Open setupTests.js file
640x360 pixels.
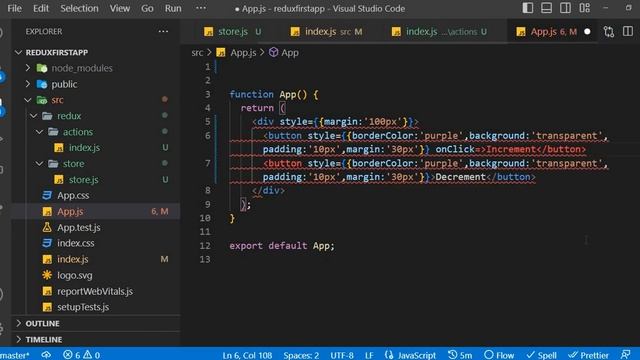point(83,307)
